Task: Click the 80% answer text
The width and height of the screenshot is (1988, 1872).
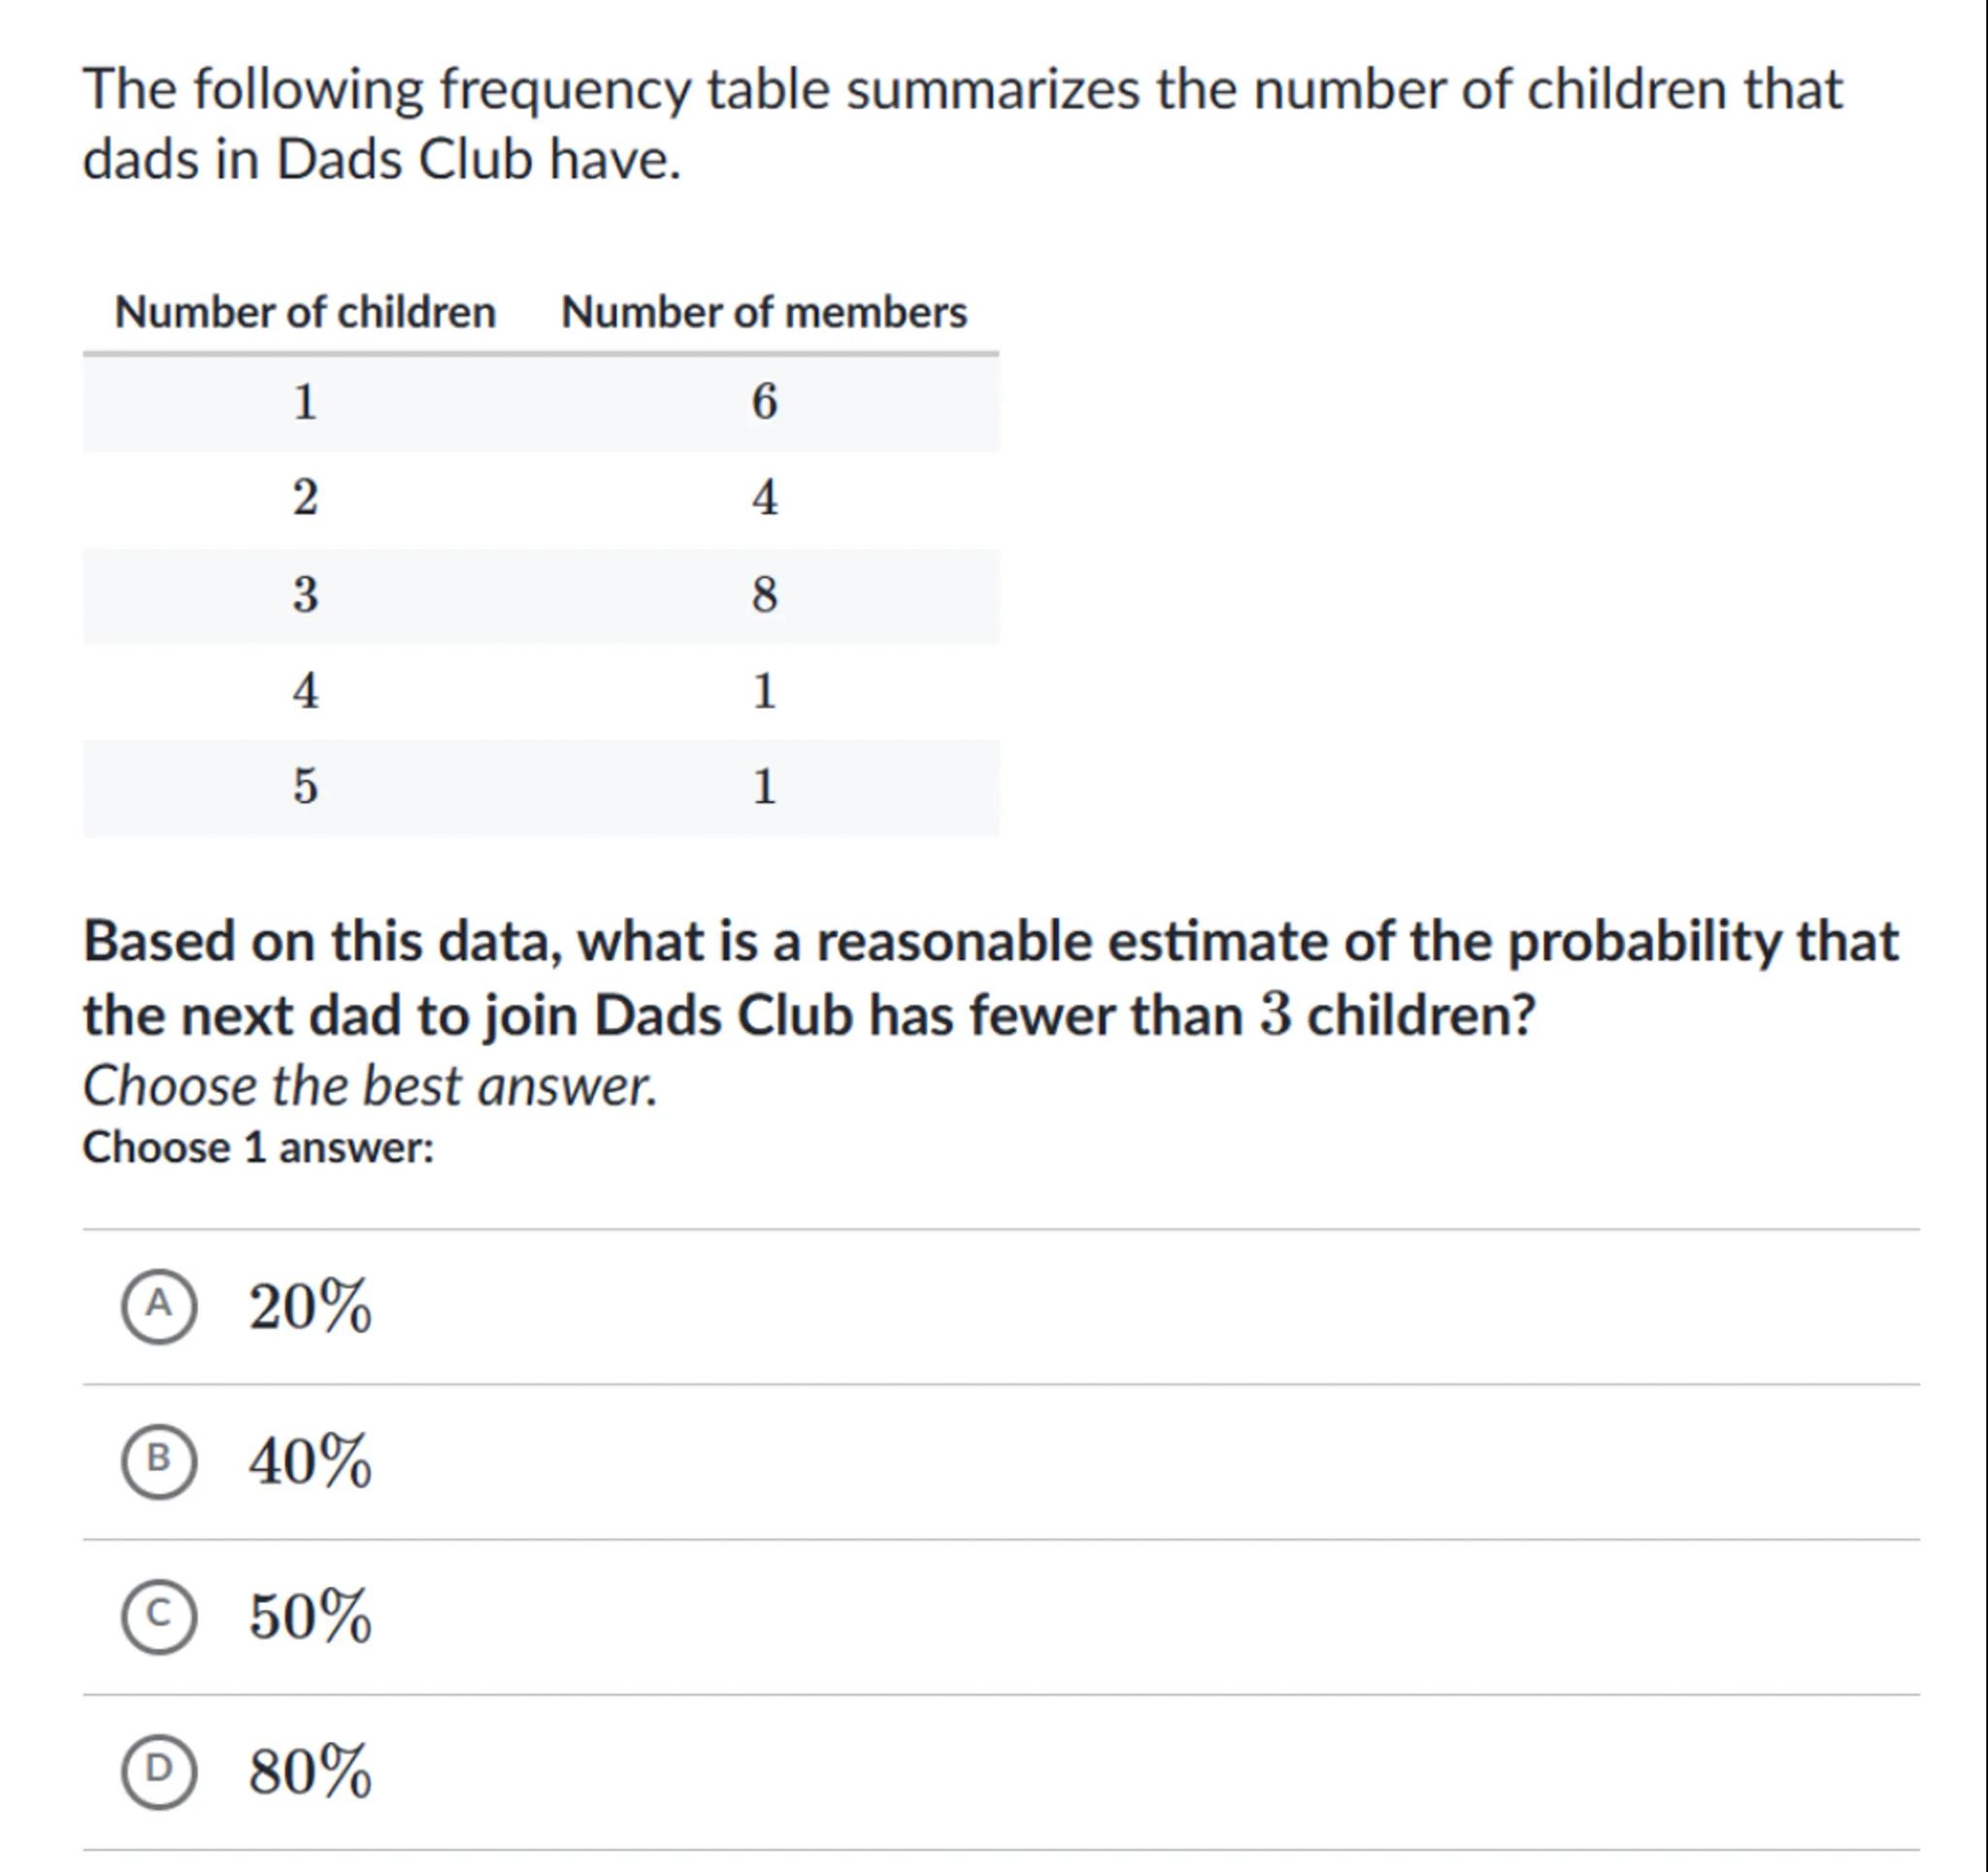Action: (x=310, y=1771)
